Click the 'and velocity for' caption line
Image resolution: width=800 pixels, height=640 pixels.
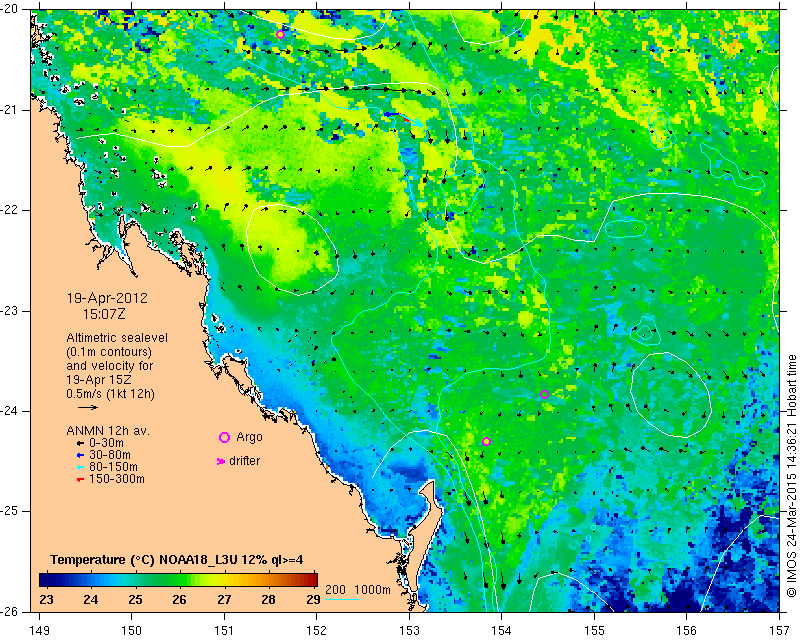[x=109, y=366]
